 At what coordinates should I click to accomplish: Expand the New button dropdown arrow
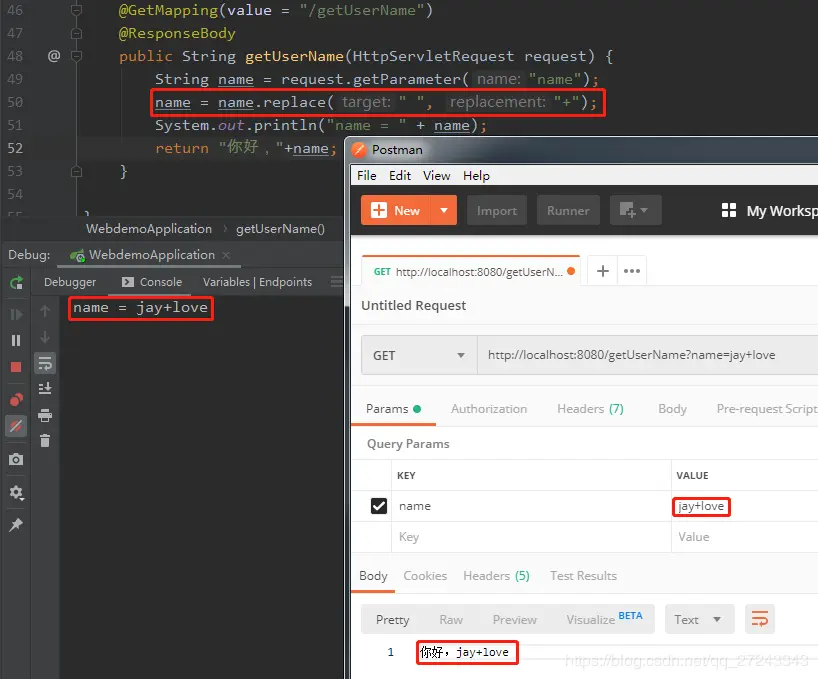(444, 211)
